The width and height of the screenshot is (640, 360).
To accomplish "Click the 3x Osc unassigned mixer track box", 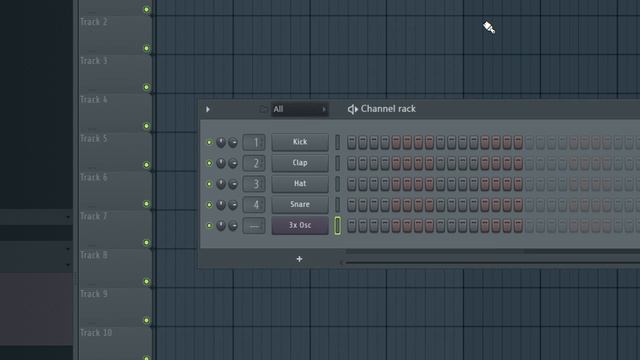I will tap(254, 226).
